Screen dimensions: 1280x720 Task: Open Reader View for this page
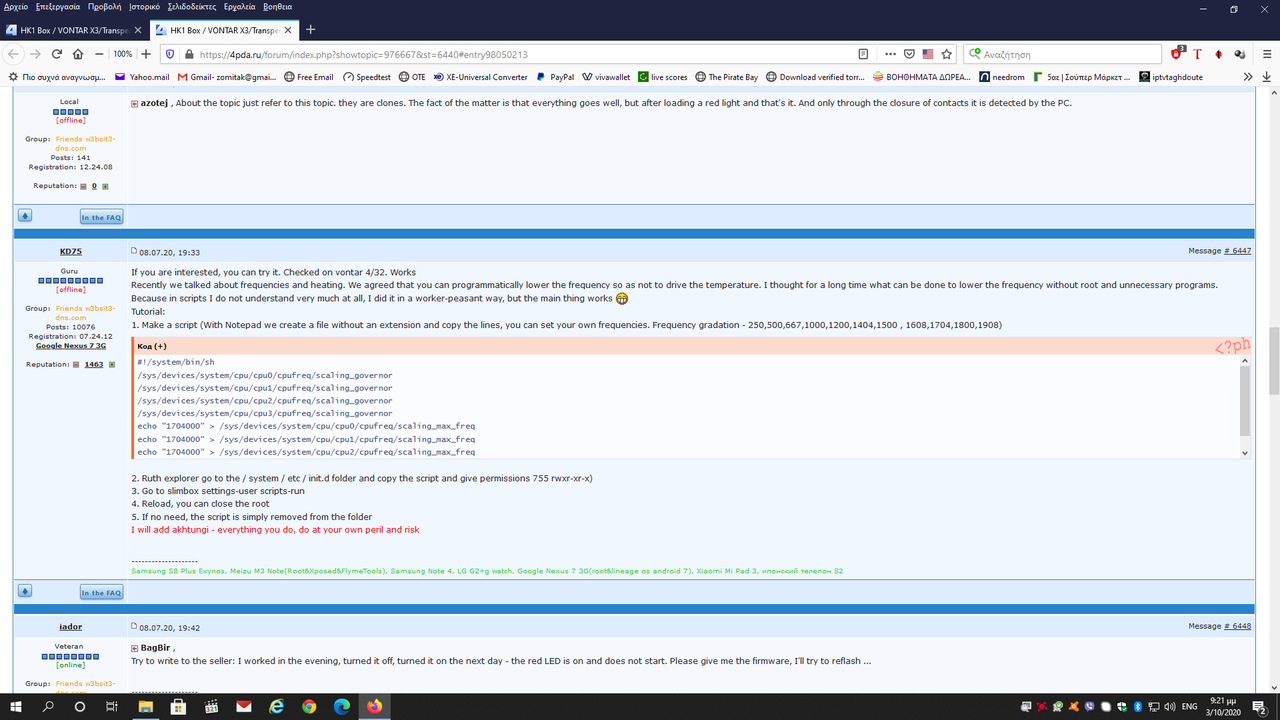coord(863,54)
